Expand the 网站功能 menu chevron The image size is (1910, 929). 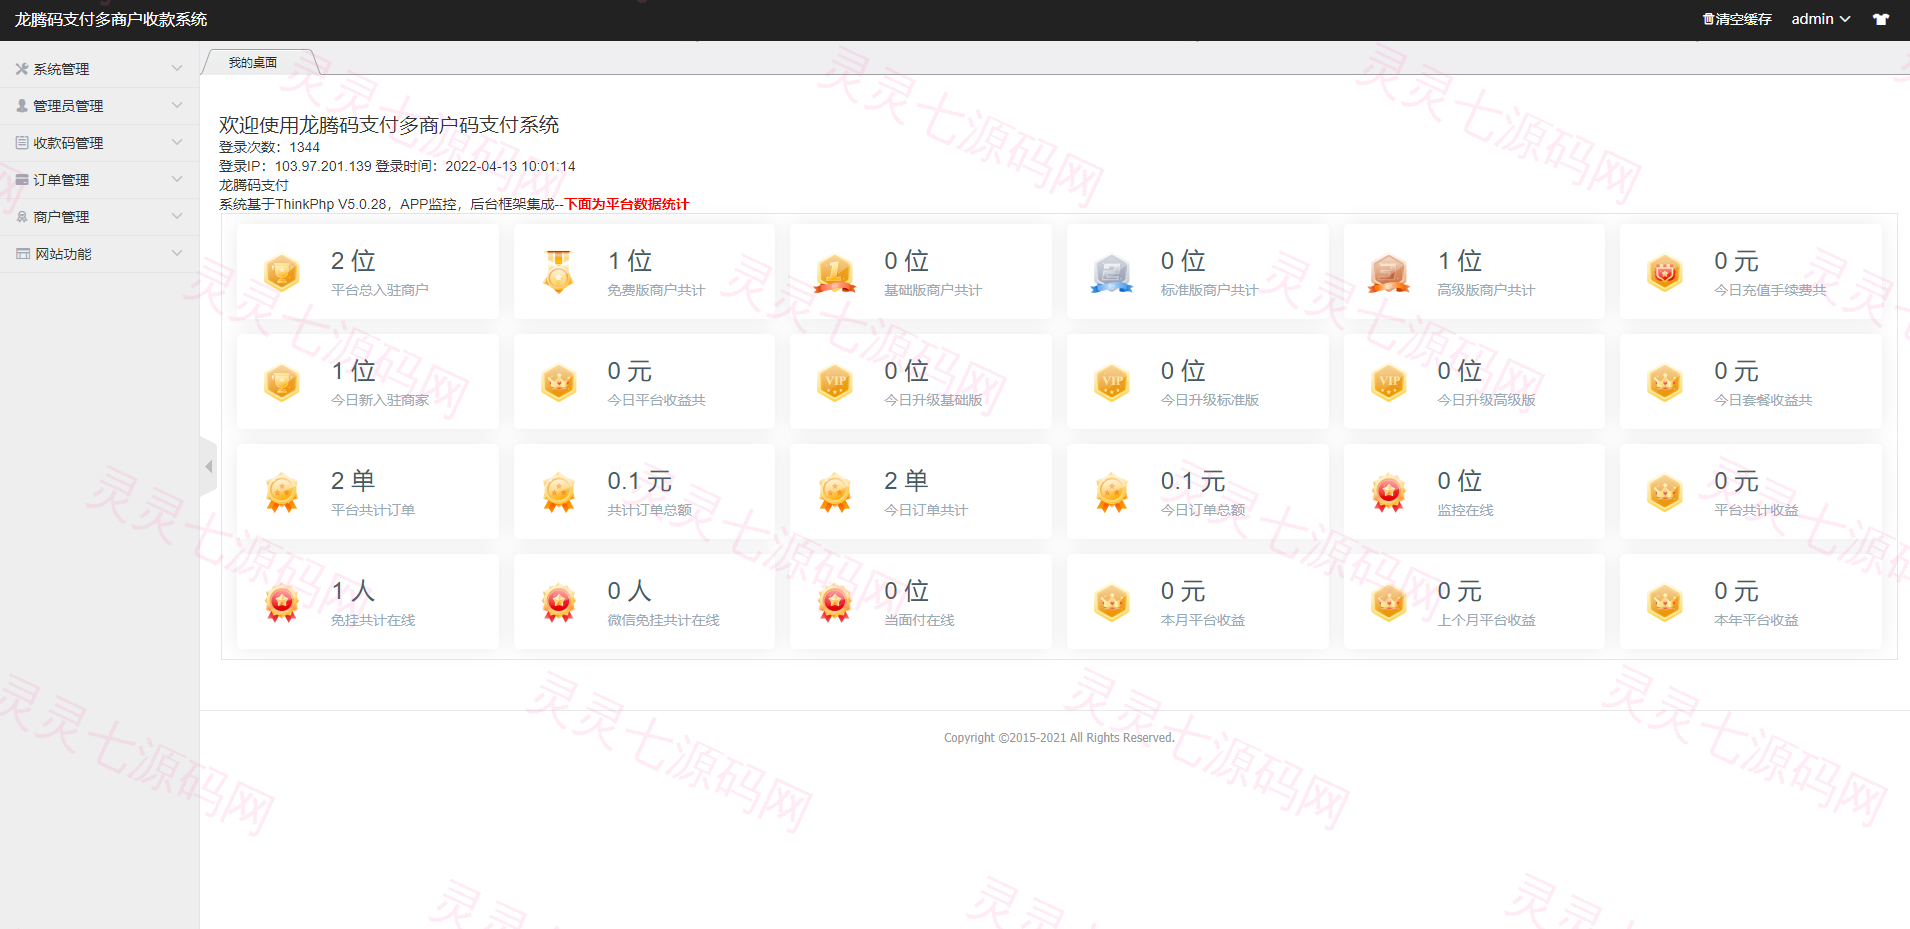pos(177,254)
